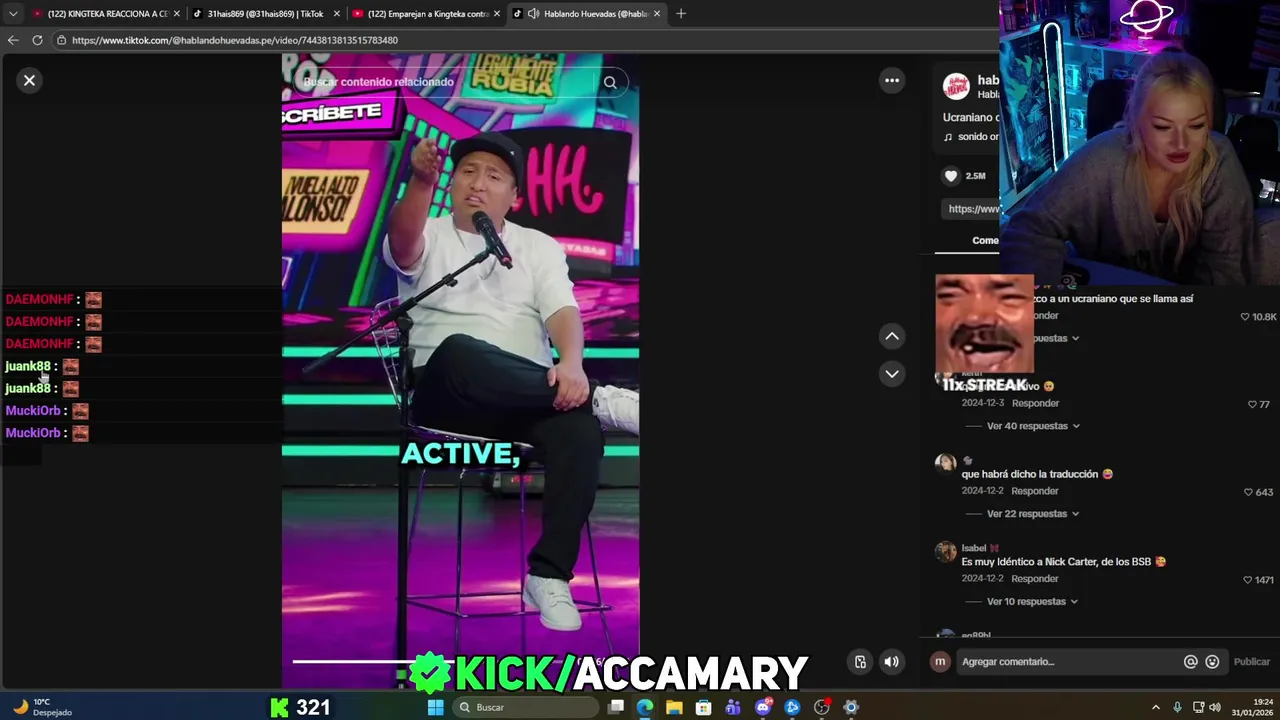Go to next video with down arrow

point(892,374)
